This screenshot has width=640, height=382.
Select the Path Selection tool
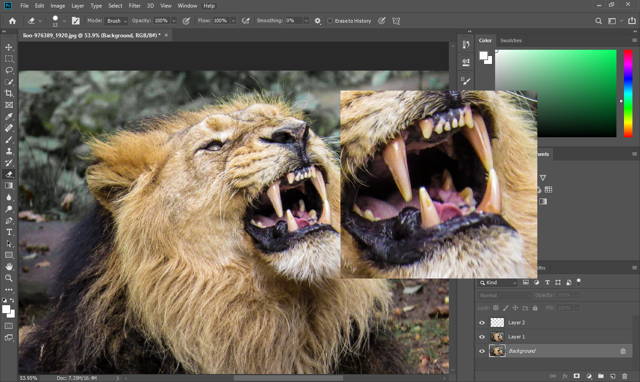click(x=9, y=244)
